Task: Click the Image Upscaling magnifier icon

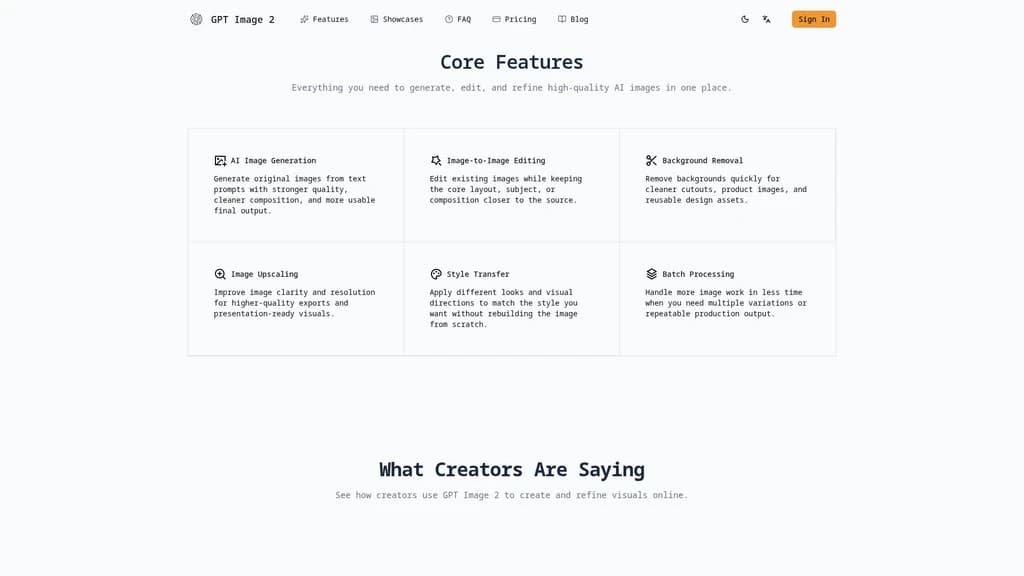Action: [220, 274]
